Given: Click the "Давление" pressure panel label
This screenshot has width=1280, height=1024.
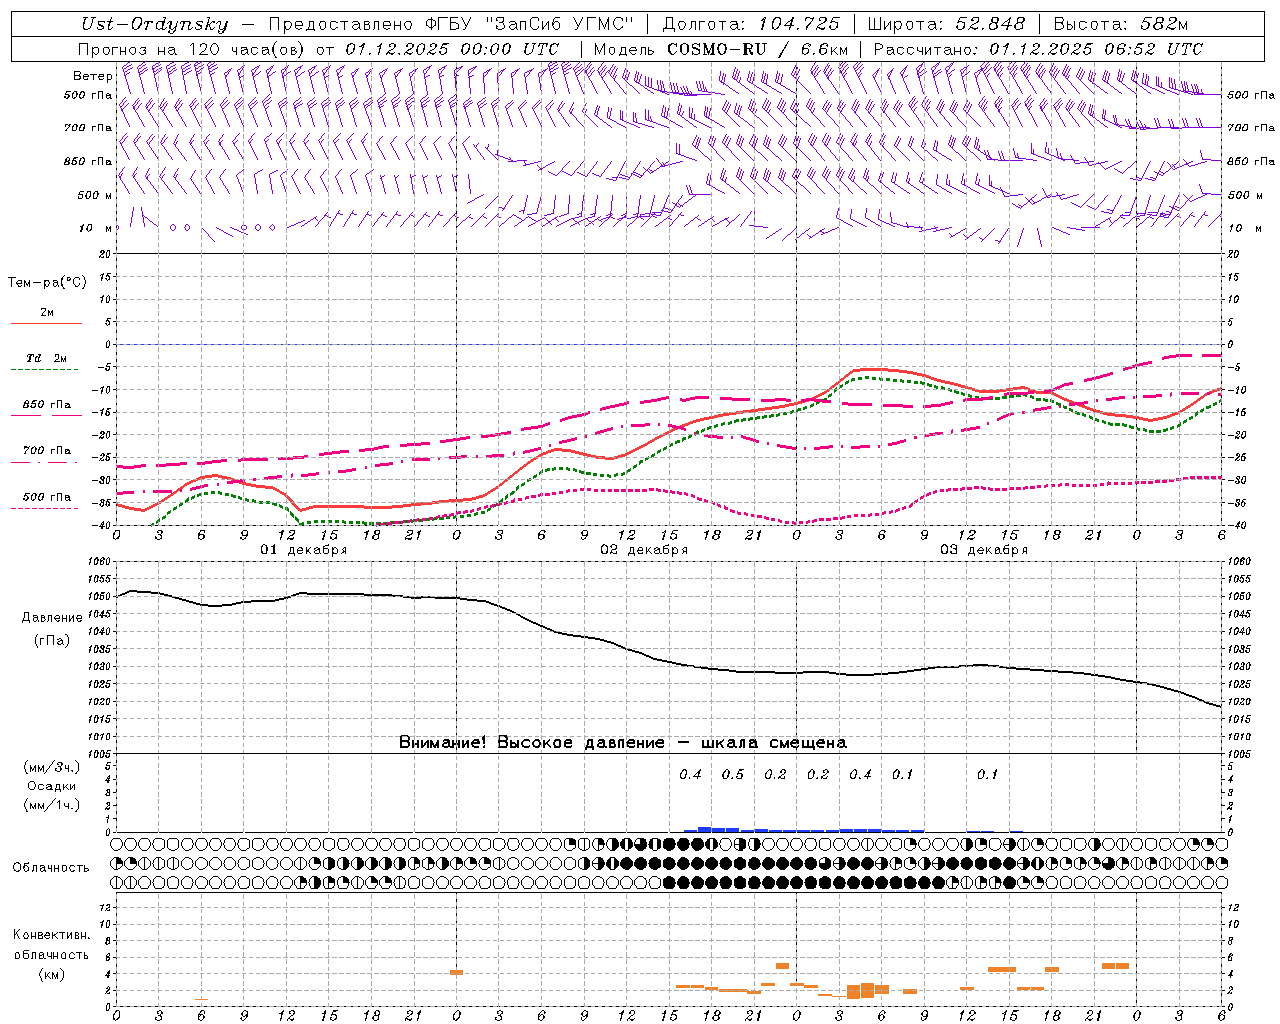Looking at the screenshot, I should [52, 618].
